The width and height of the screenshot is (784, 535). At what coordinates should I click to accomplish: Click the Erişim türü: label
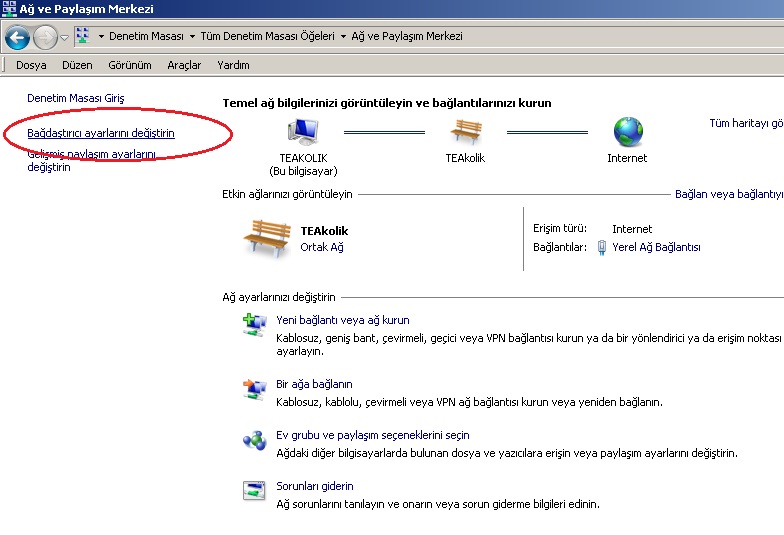pos(560,228)
